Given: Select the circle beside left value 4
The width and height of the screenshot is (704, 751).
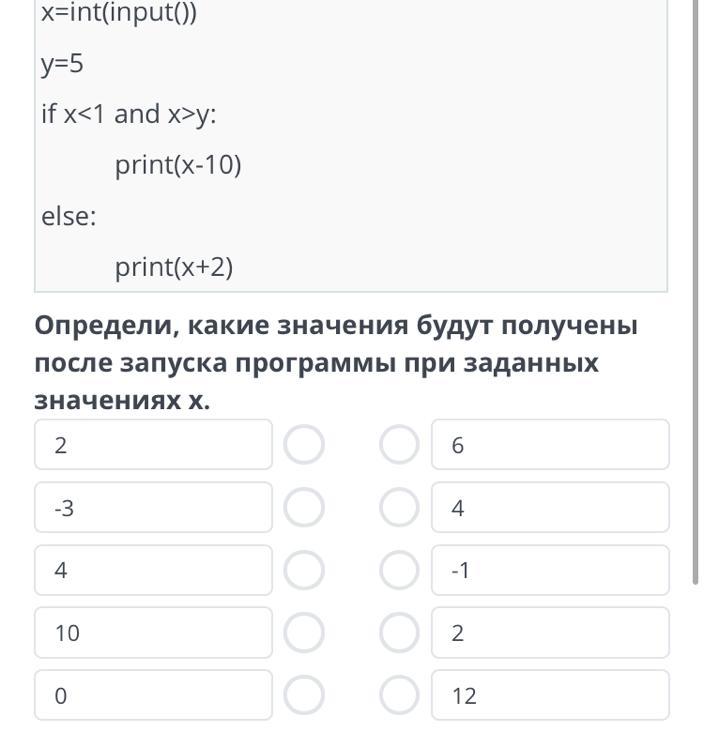Looking at the screenshot, I should click(304, 571).
